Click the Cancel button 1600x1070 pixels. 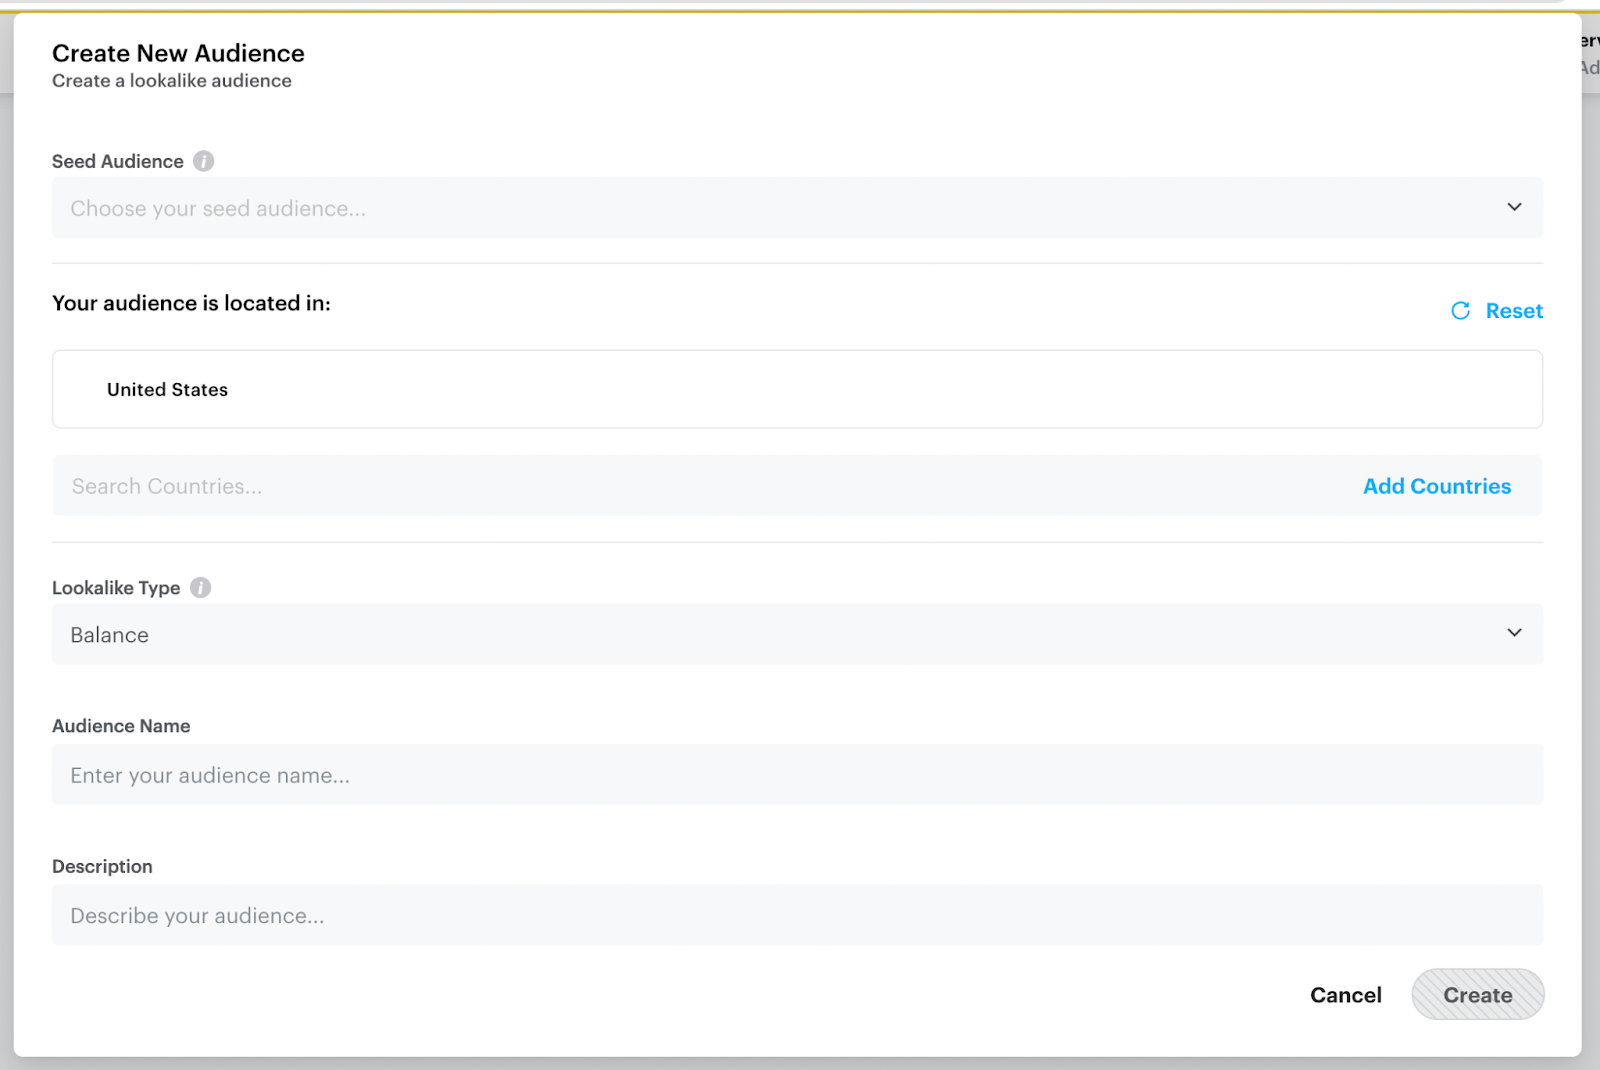tap(1346, 995)
